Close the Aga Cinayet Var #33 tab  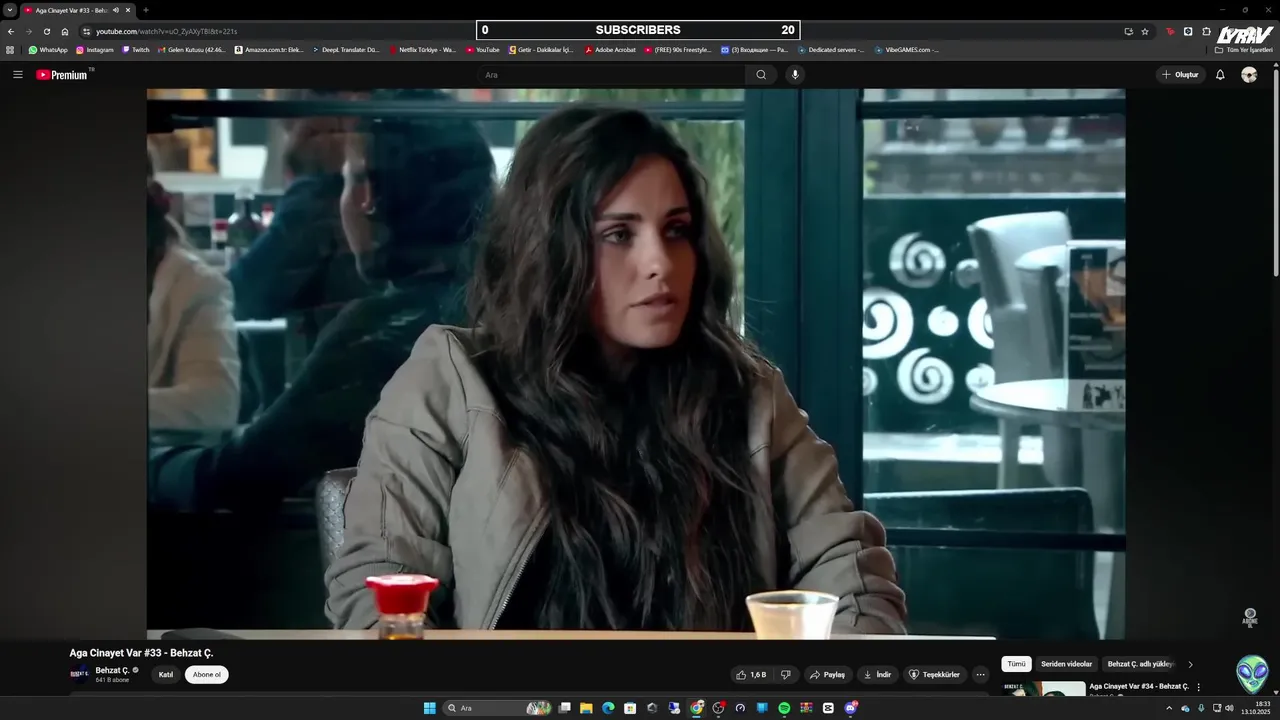coord(128,10)
